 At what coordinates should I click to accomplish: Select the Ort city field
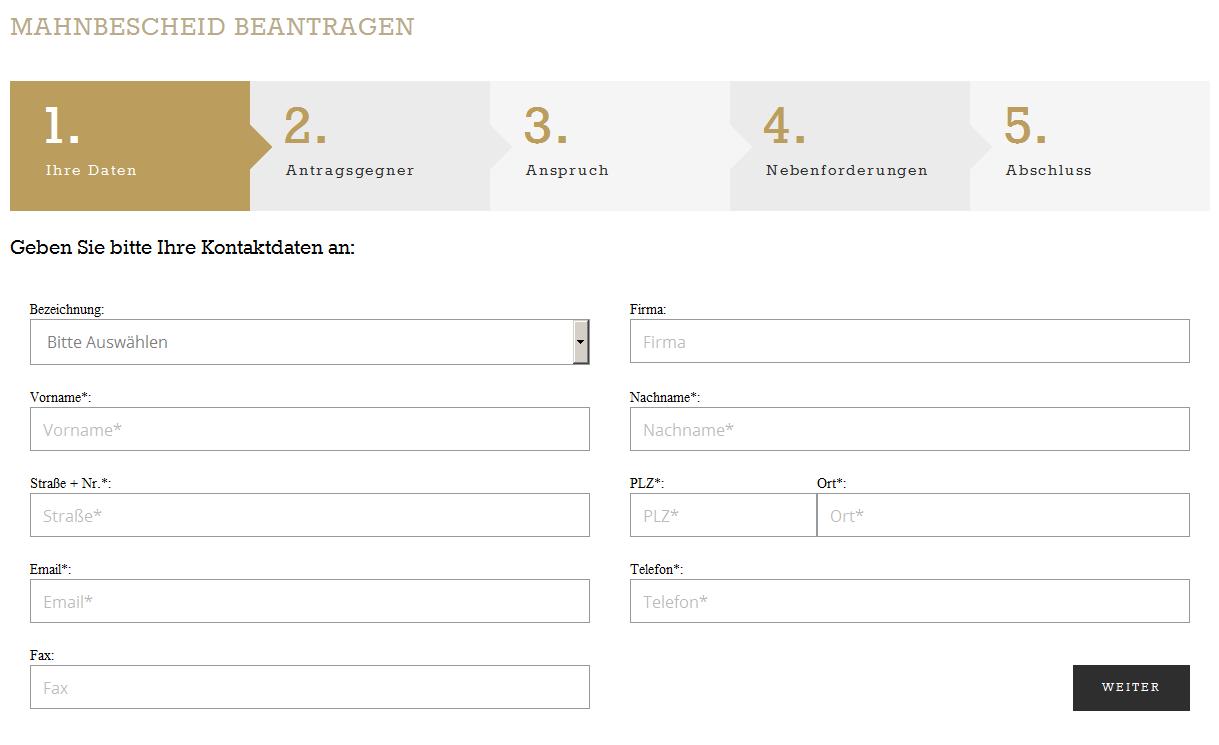coord(1003,515)
